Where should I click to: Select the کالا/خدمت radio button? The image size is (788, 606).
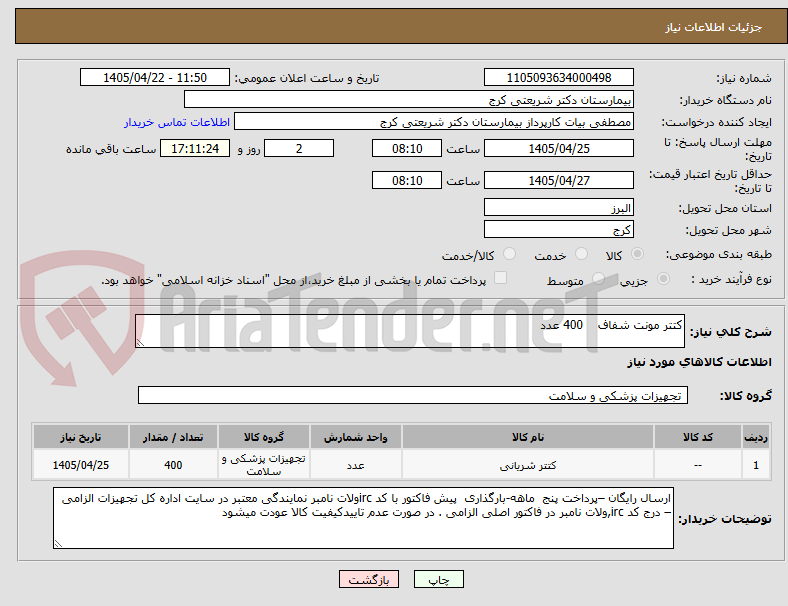510,254
